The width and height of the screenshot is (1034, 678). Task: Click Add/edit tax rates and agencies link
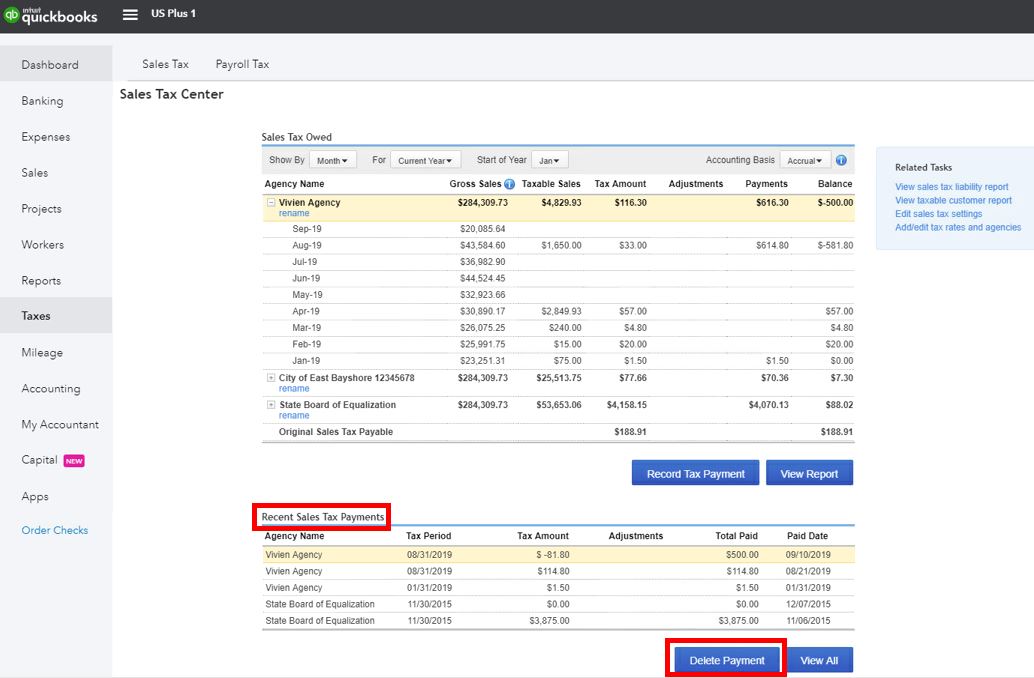click(958, 227)
